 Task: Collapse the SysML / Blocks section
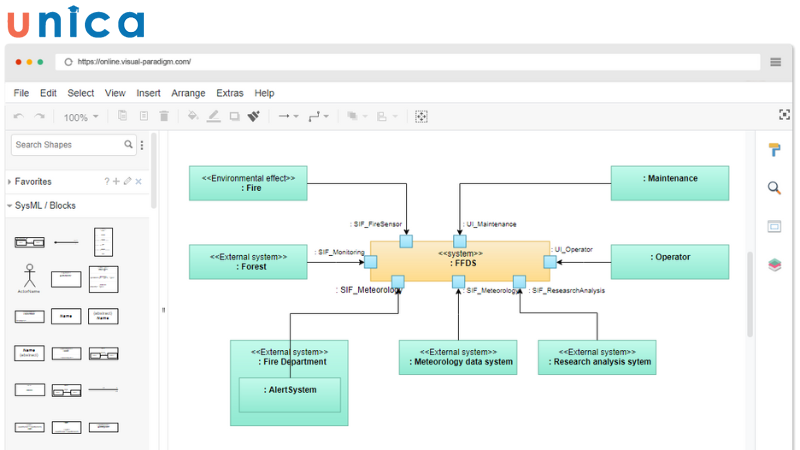tap(44, 206)
